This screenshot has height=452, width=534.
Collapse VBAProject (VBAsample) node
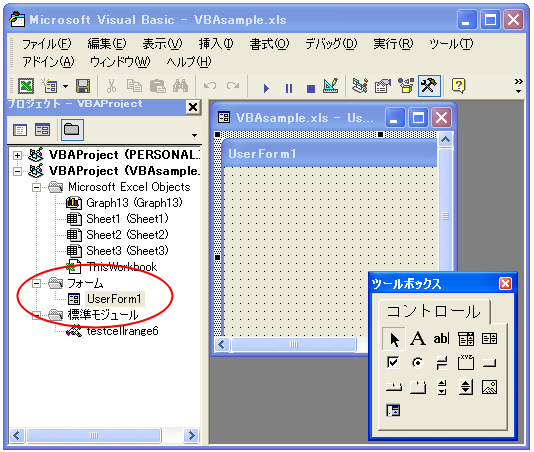17,171
